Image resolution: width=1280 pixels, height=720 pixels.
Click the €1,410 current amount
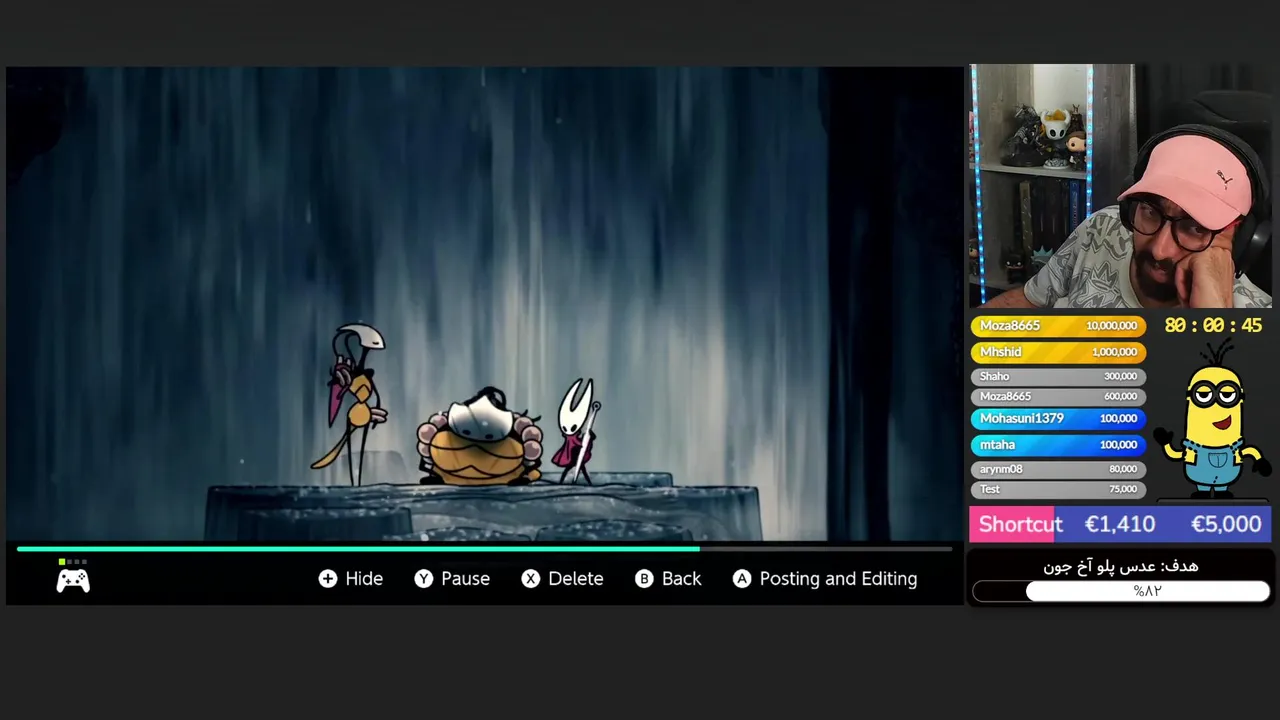(1120, 524)
